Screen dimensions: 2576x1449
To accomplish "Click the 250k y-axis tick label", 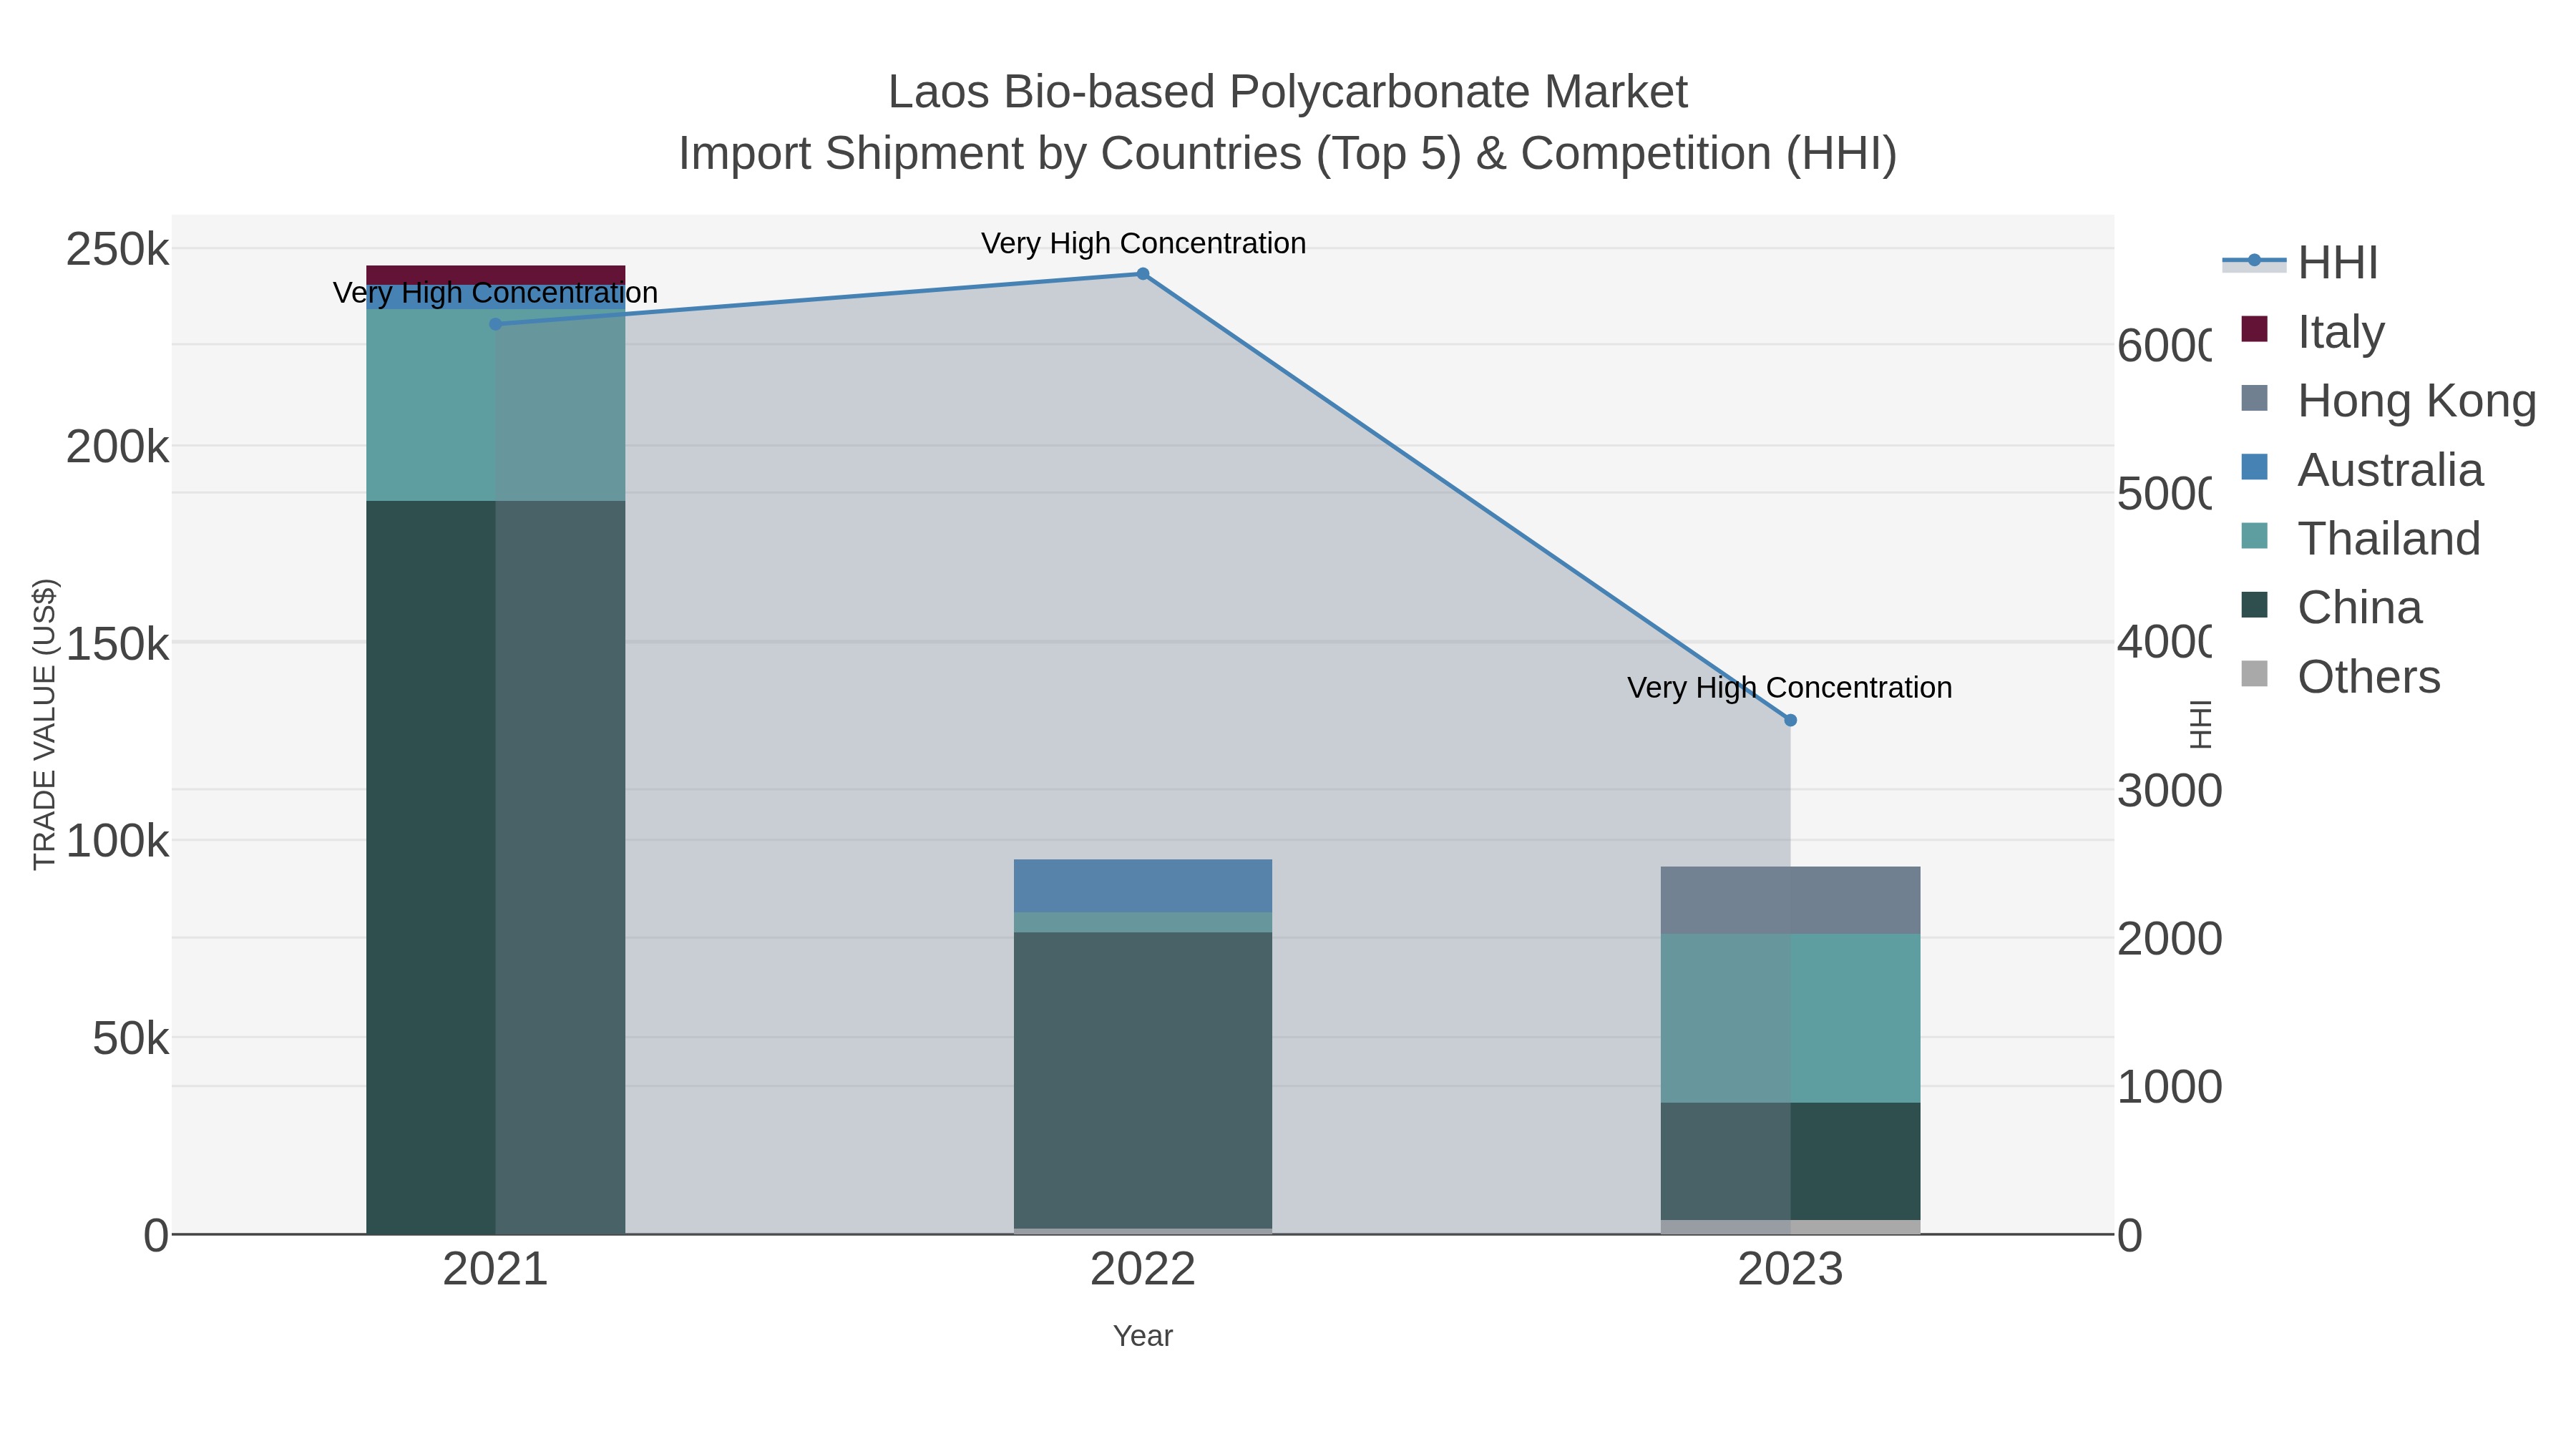I will (117, 249).
